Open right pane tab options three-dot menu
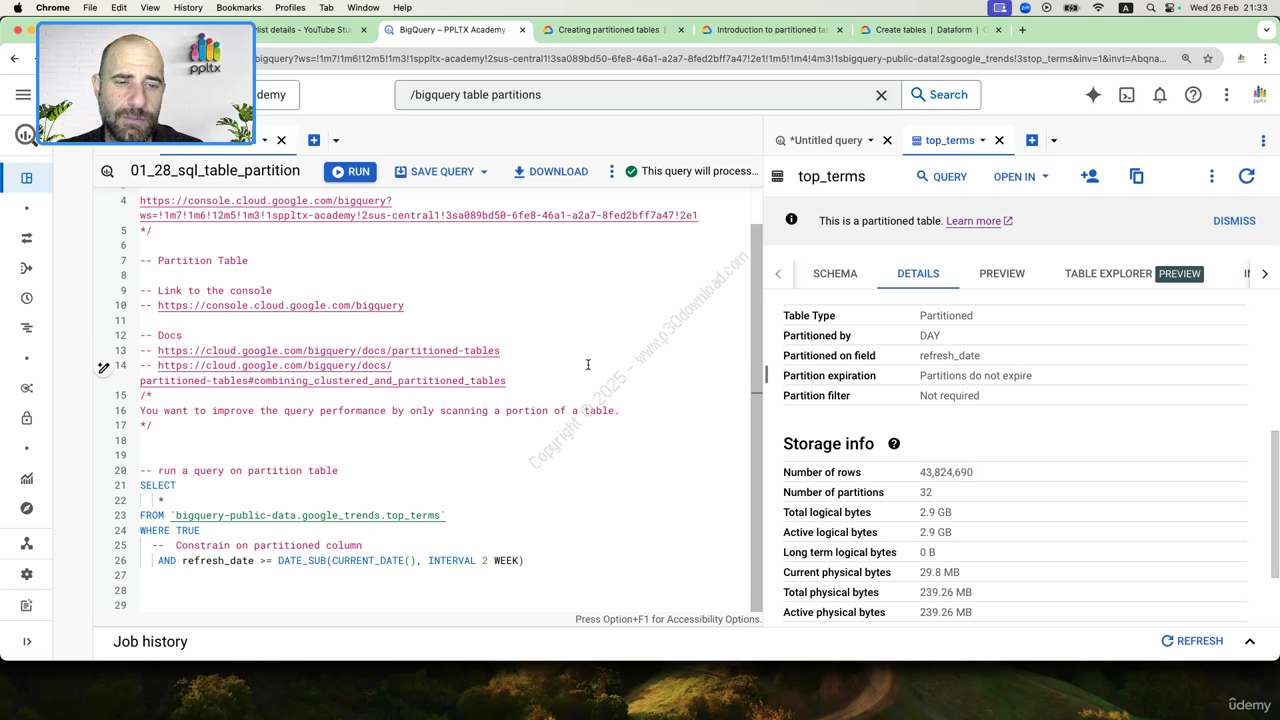The width and height of the screenshot is (1280, 720). coord(1263,140)
